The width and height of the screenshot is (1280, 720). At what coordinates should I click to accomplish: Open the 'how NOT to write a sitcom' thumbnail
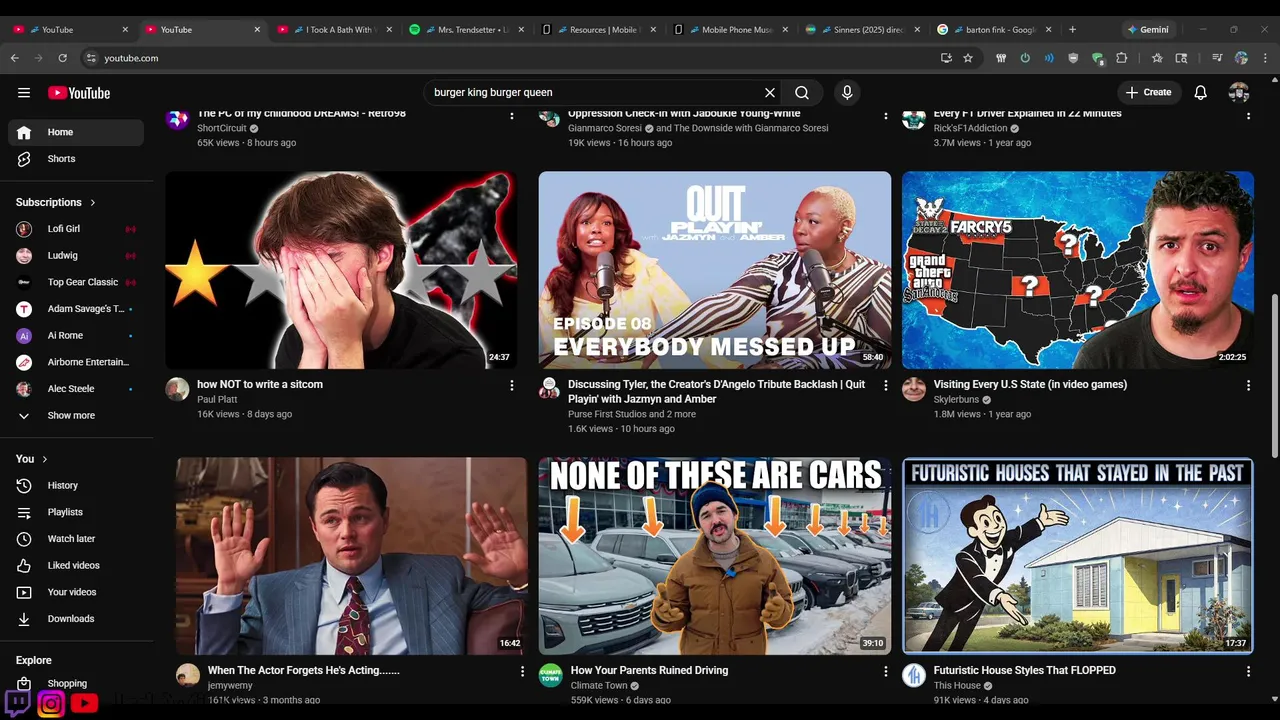tap(341, 270)
